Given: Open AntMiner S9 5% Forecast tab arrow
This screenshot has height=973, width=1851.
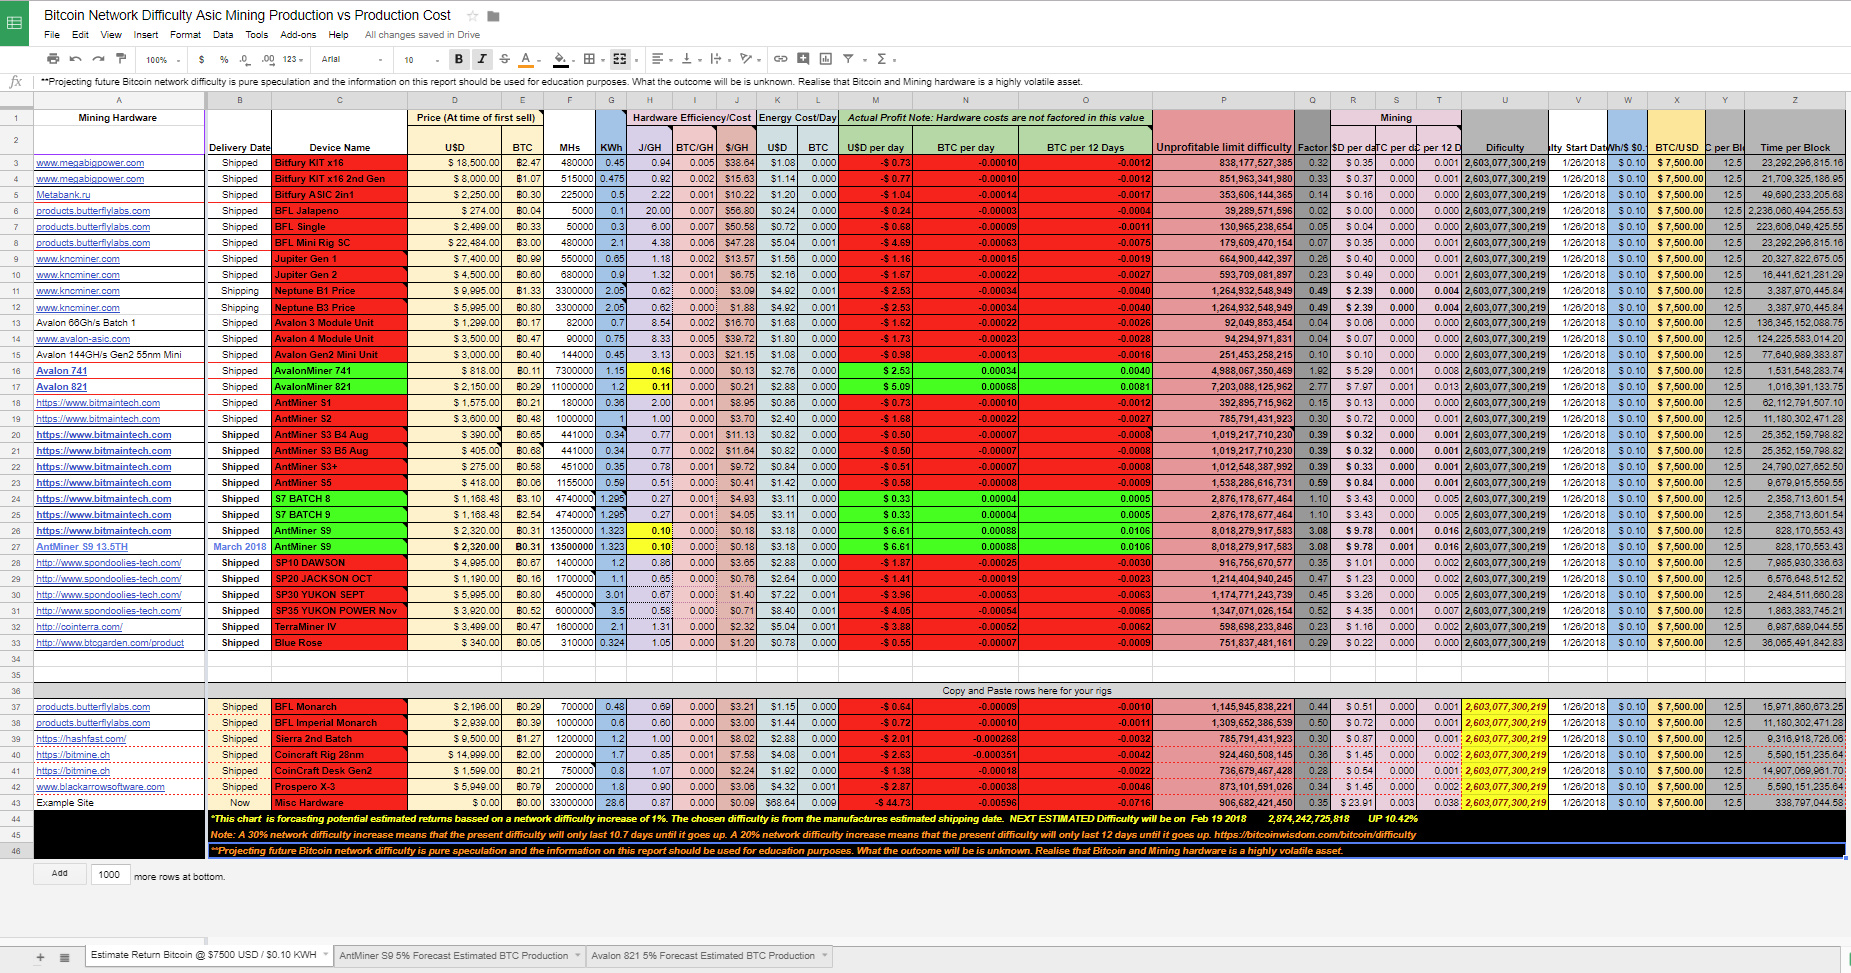Looking at the screenshot, I should coord(577,956).
